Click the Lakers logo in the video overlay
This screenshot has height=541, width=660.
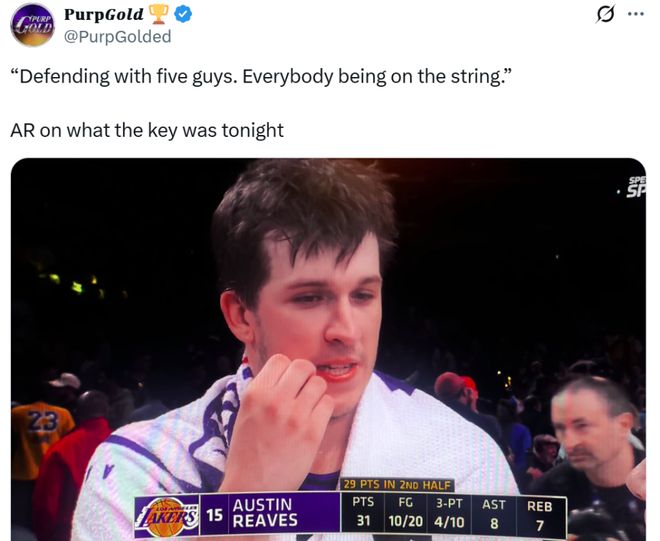click(x=167, y=517)
